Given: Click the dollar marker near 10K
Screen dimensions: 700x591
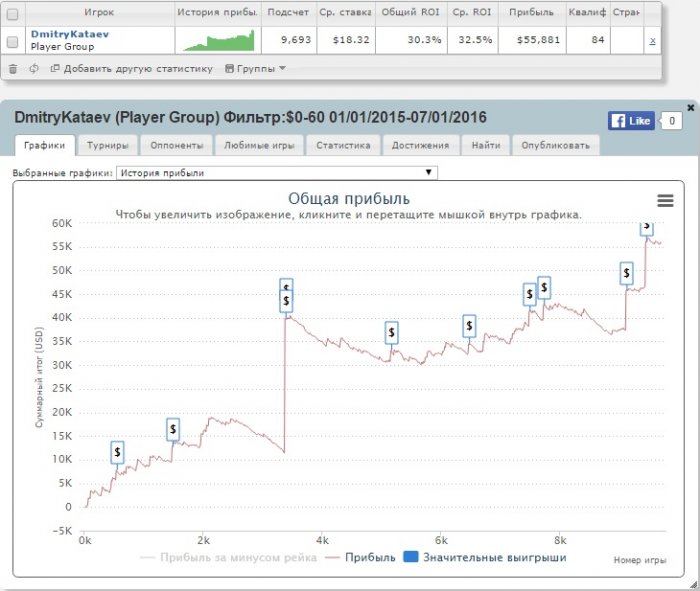Looking at the screenshot, I should [117, 452].
